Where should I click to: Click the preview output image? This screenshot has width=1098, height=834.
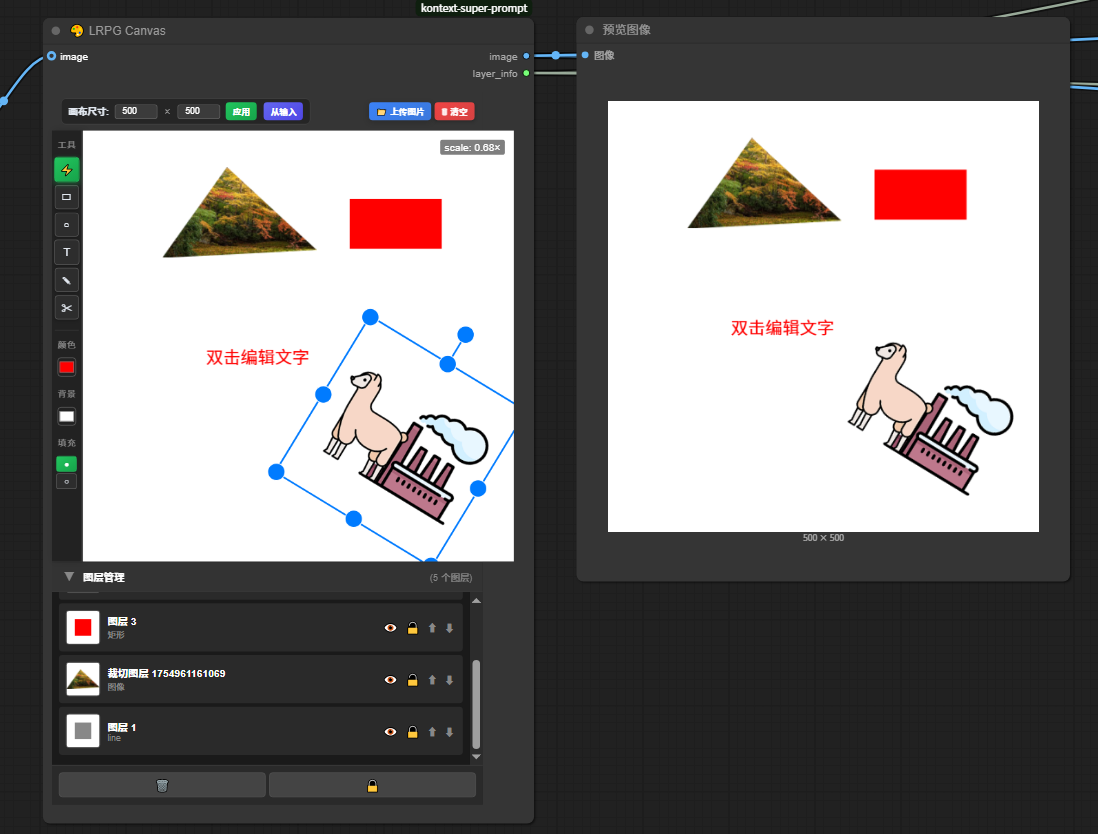(824, 317)
